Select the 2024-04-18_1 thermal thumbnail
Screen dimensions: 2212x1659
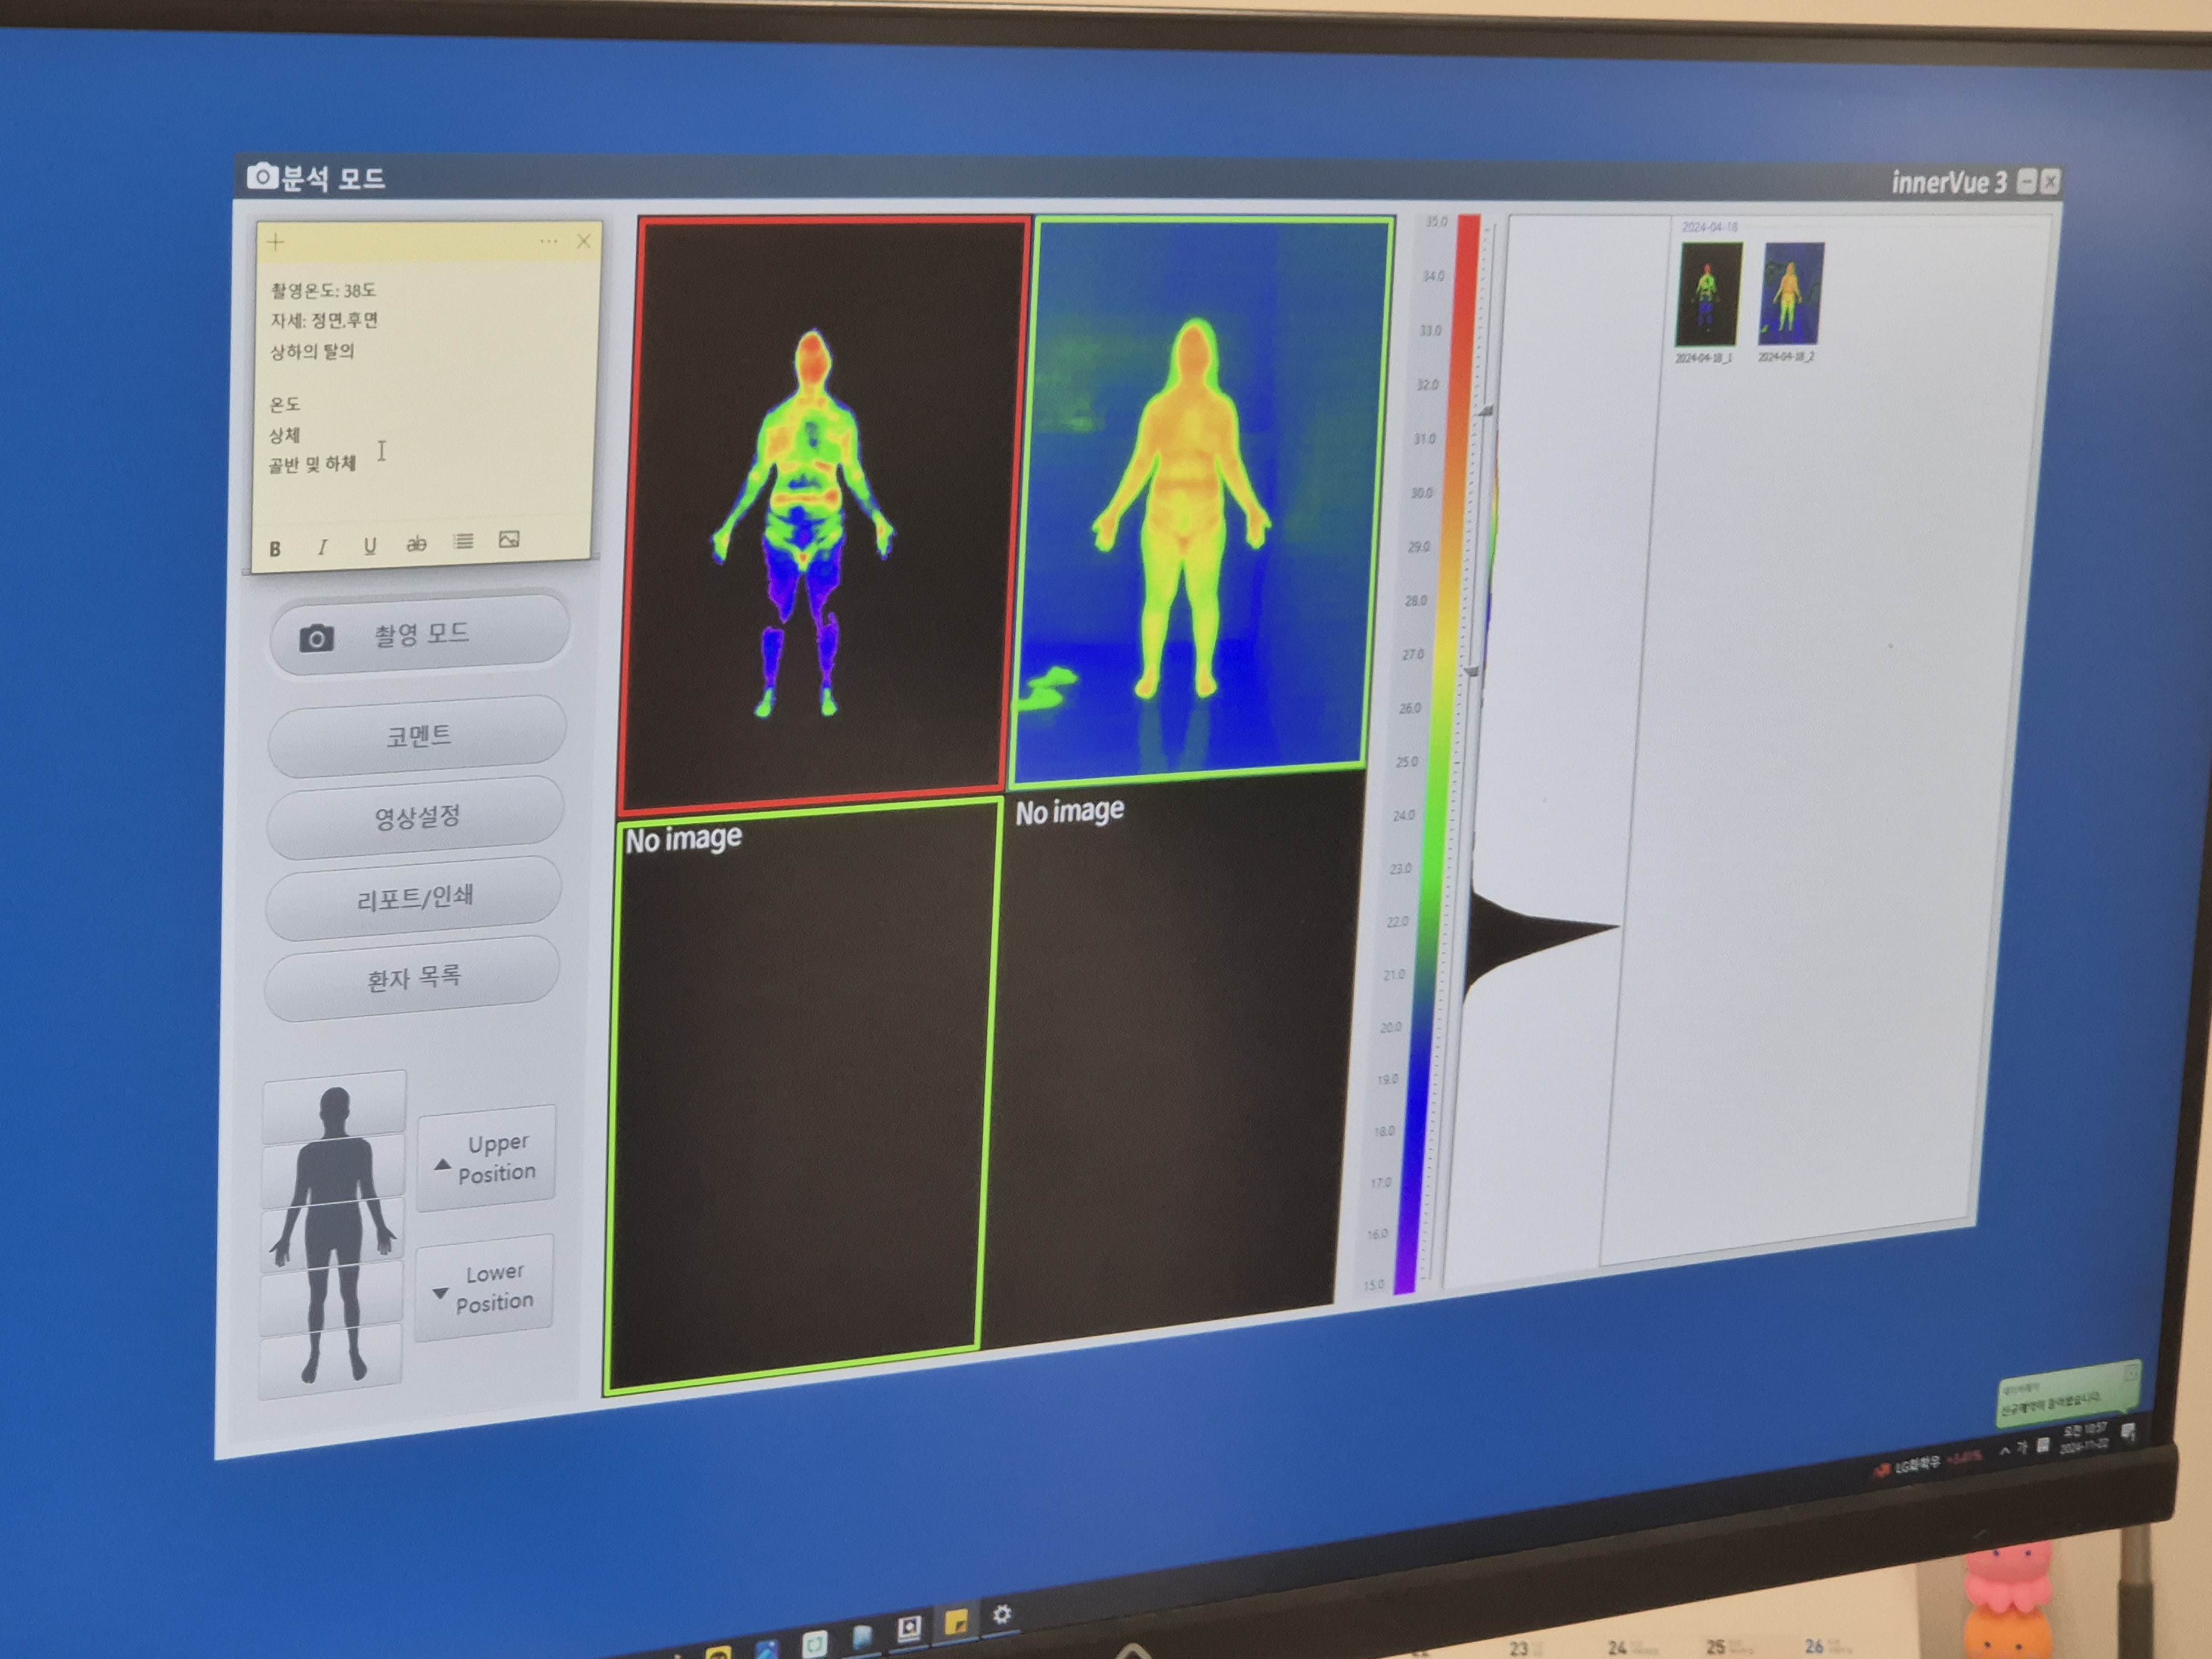coord(1708,295)
